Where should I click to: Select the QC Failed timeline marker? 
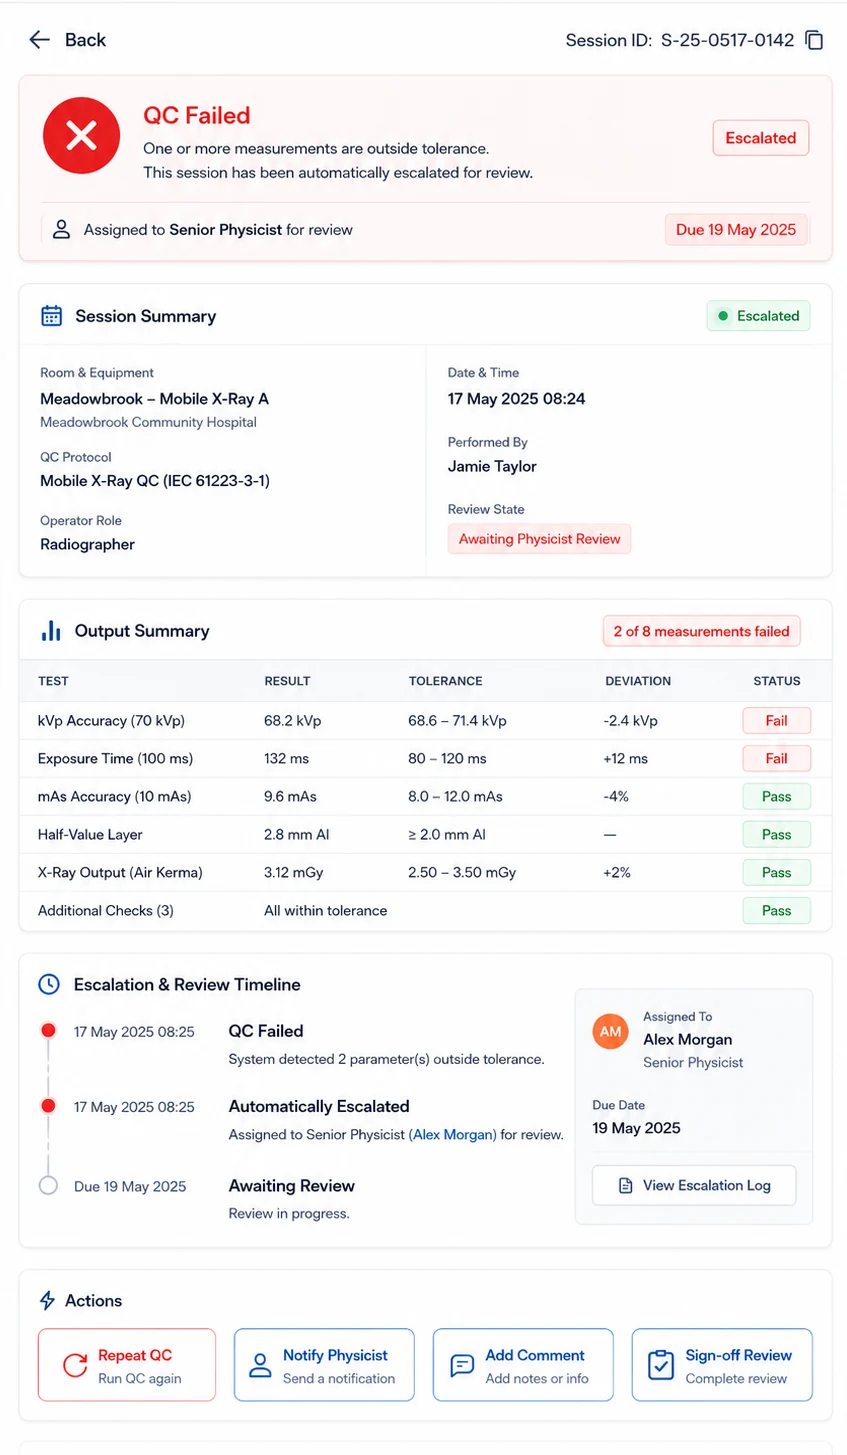point(47,1031)
